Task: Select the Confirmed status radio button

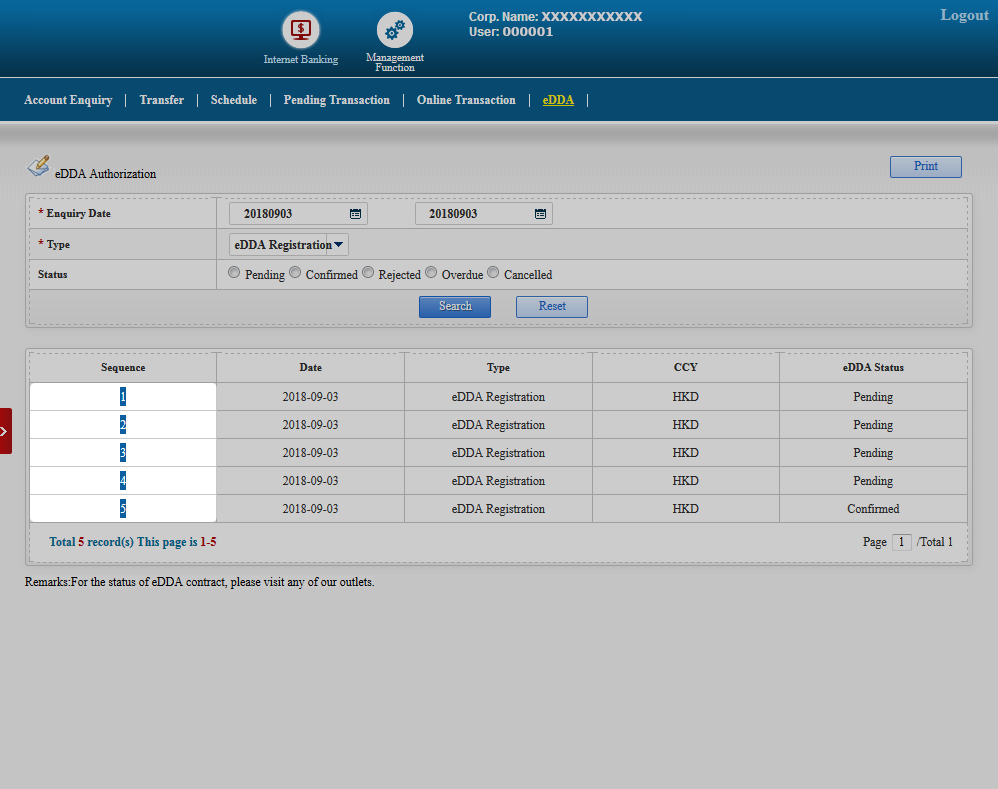Action: tap(295, 273)
